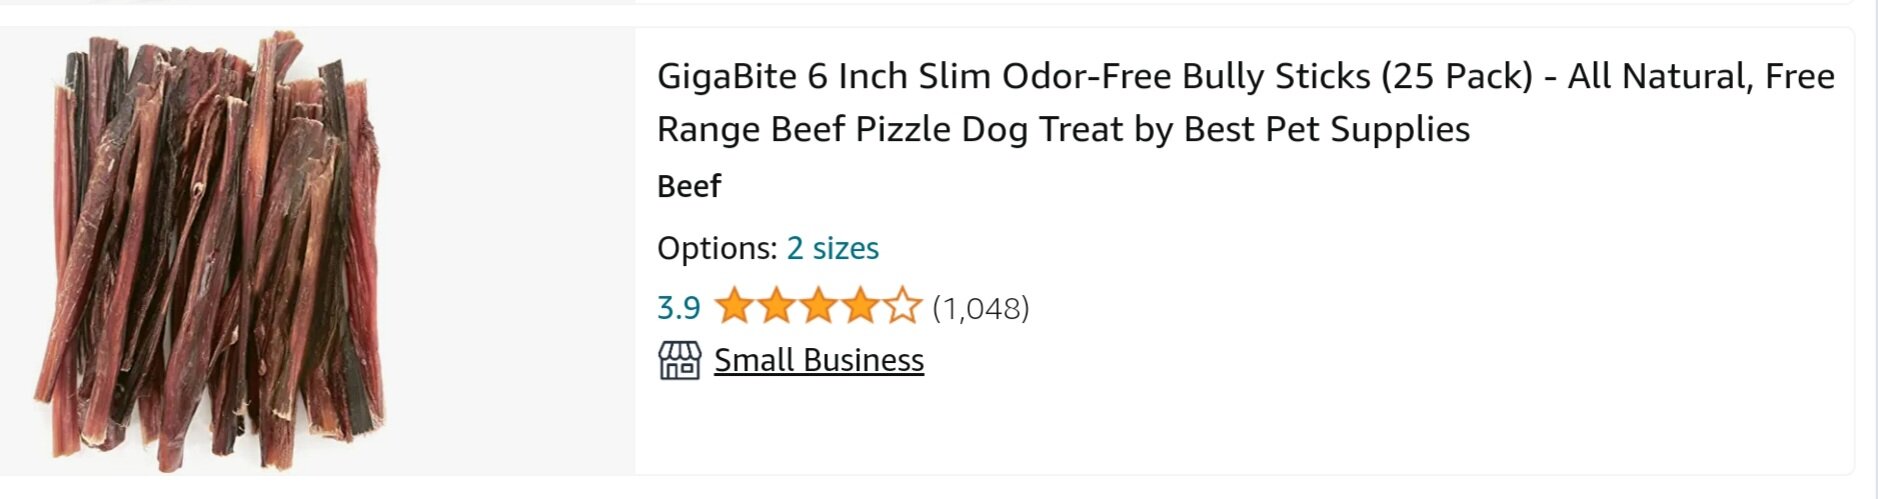Select the '2 sizes' options link

pyautogui.click(x=833, y=248)
